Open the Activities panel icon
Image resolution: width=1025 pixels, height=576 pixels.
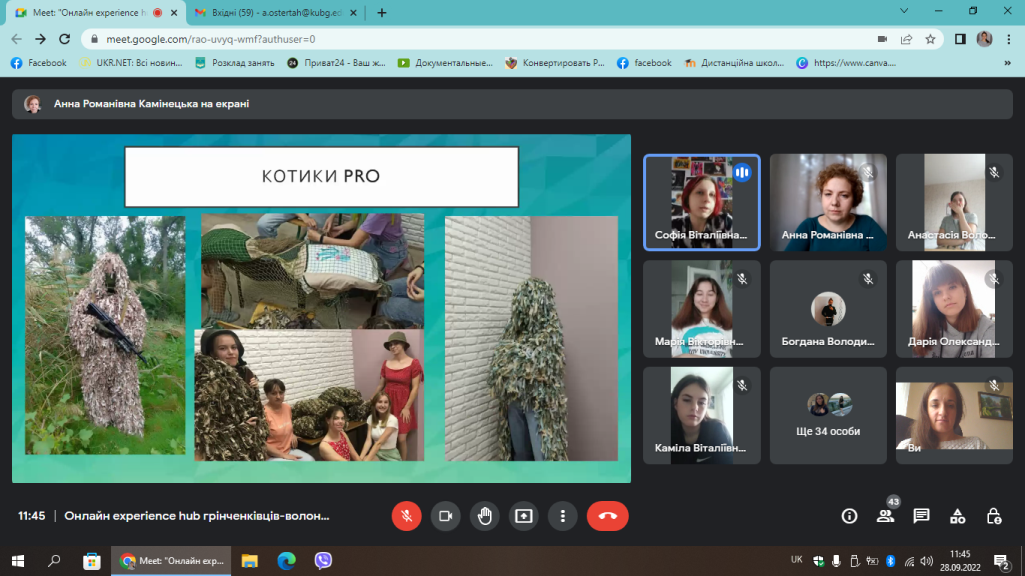coord(957,516)
